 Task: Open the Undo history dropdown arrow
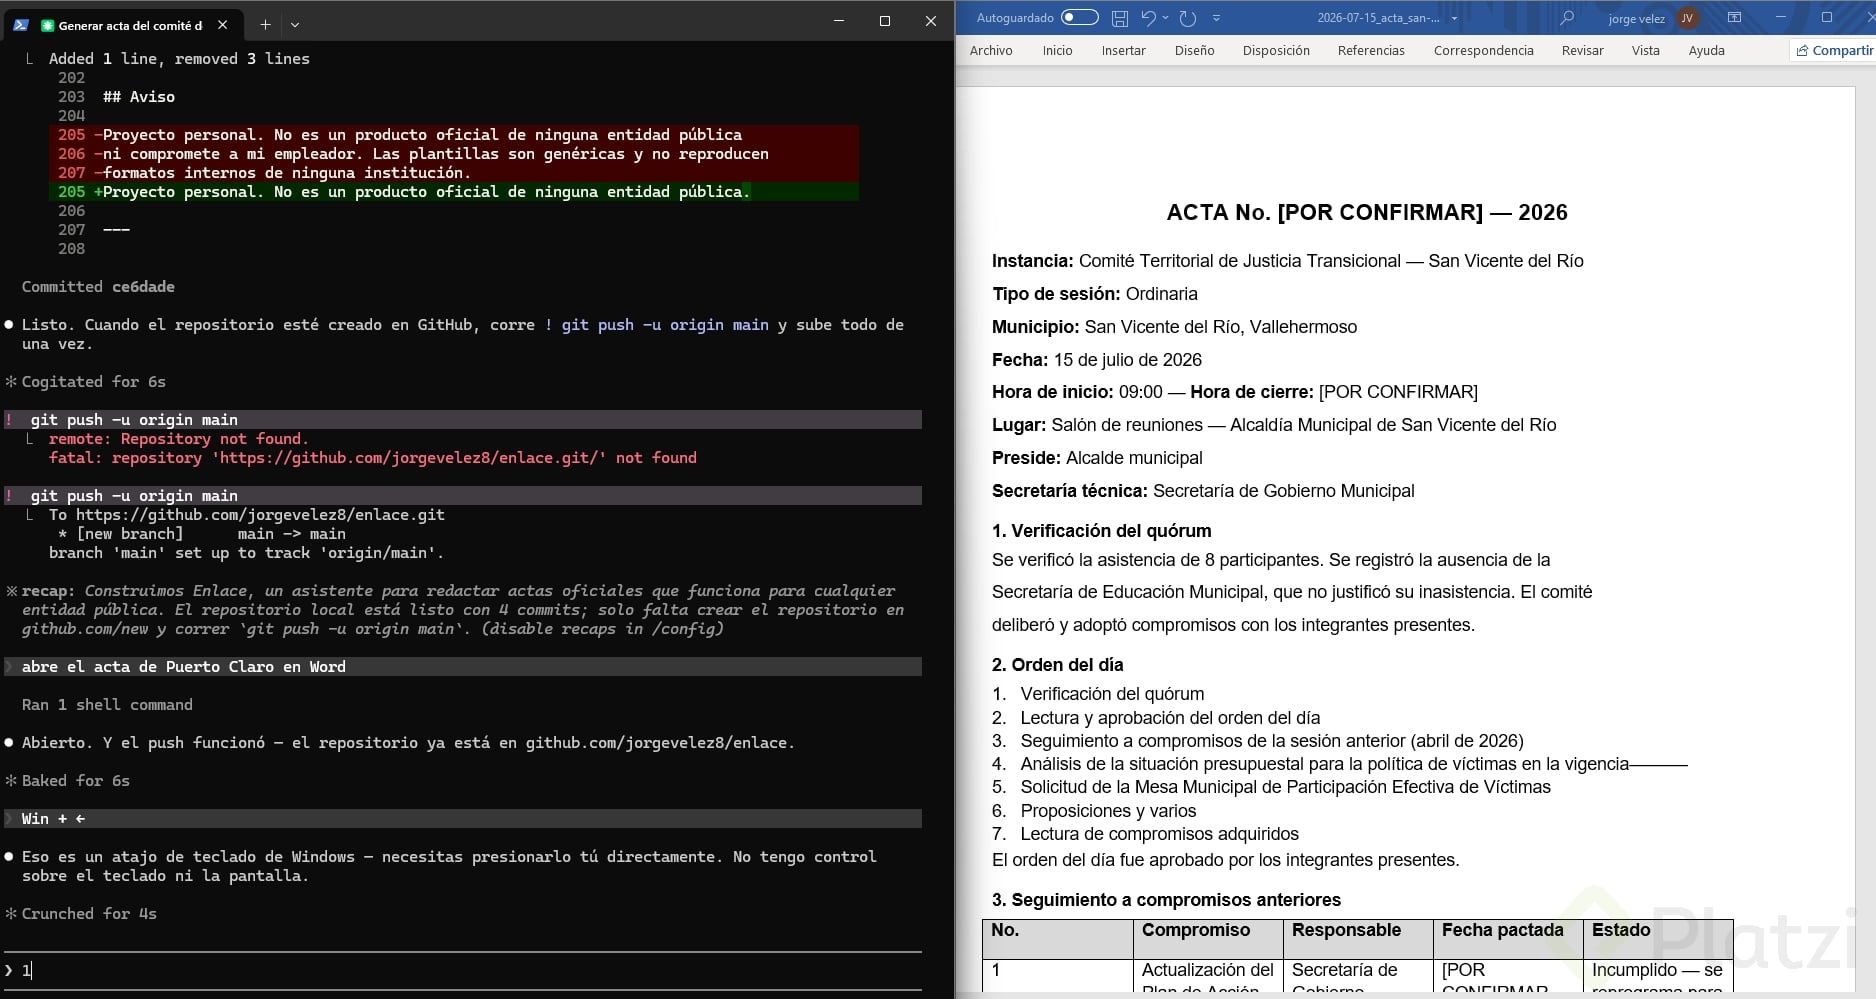pyautogui.click(x=1165, y=18)
